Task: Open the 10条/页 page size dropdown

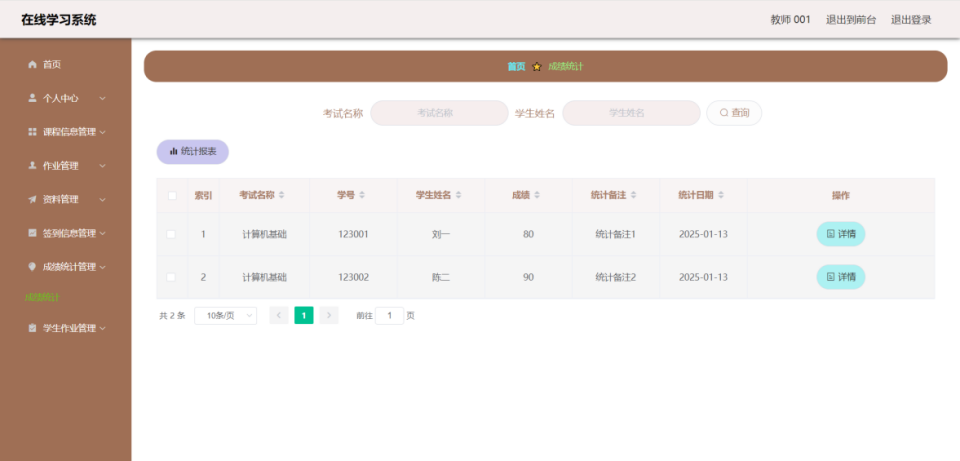Action: click(x=225, y=316)
